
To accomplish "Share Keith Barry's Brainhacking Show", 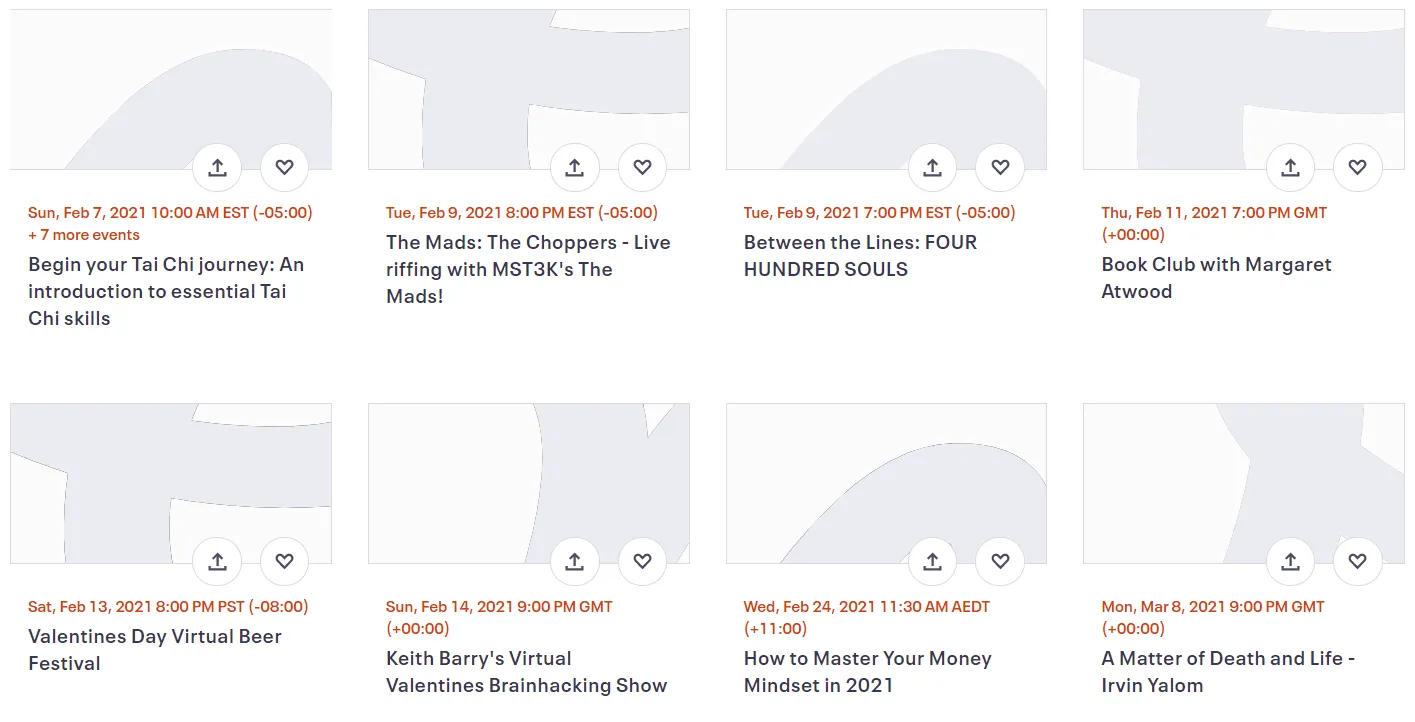I will click(574, 561).
